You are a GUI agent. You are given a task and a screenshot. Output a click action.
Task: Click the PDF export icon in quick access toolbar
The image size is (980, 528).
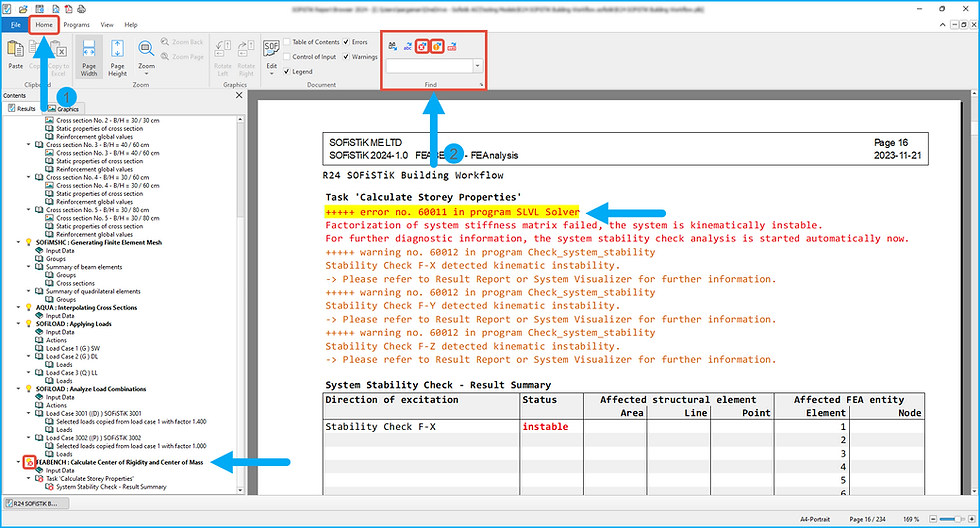click(68, 9)
